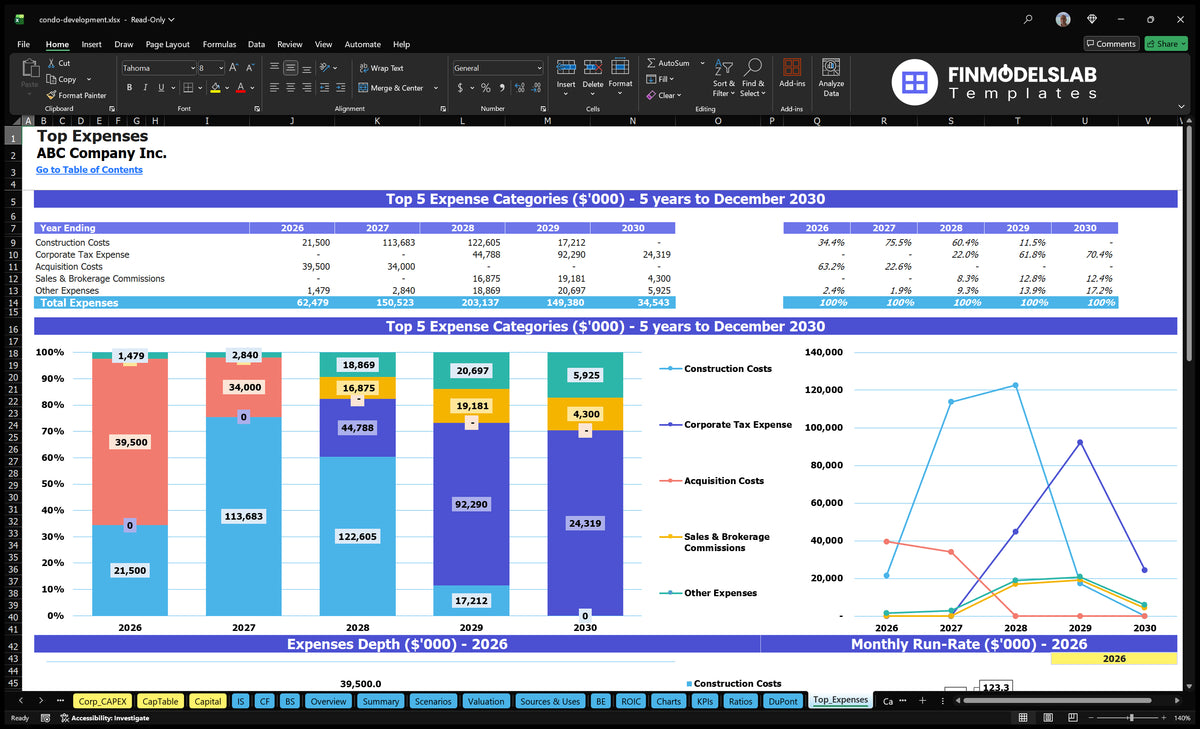Add a new sheet with the plus button
This screenshot has height=729, width=1200.
click(922, 701)
